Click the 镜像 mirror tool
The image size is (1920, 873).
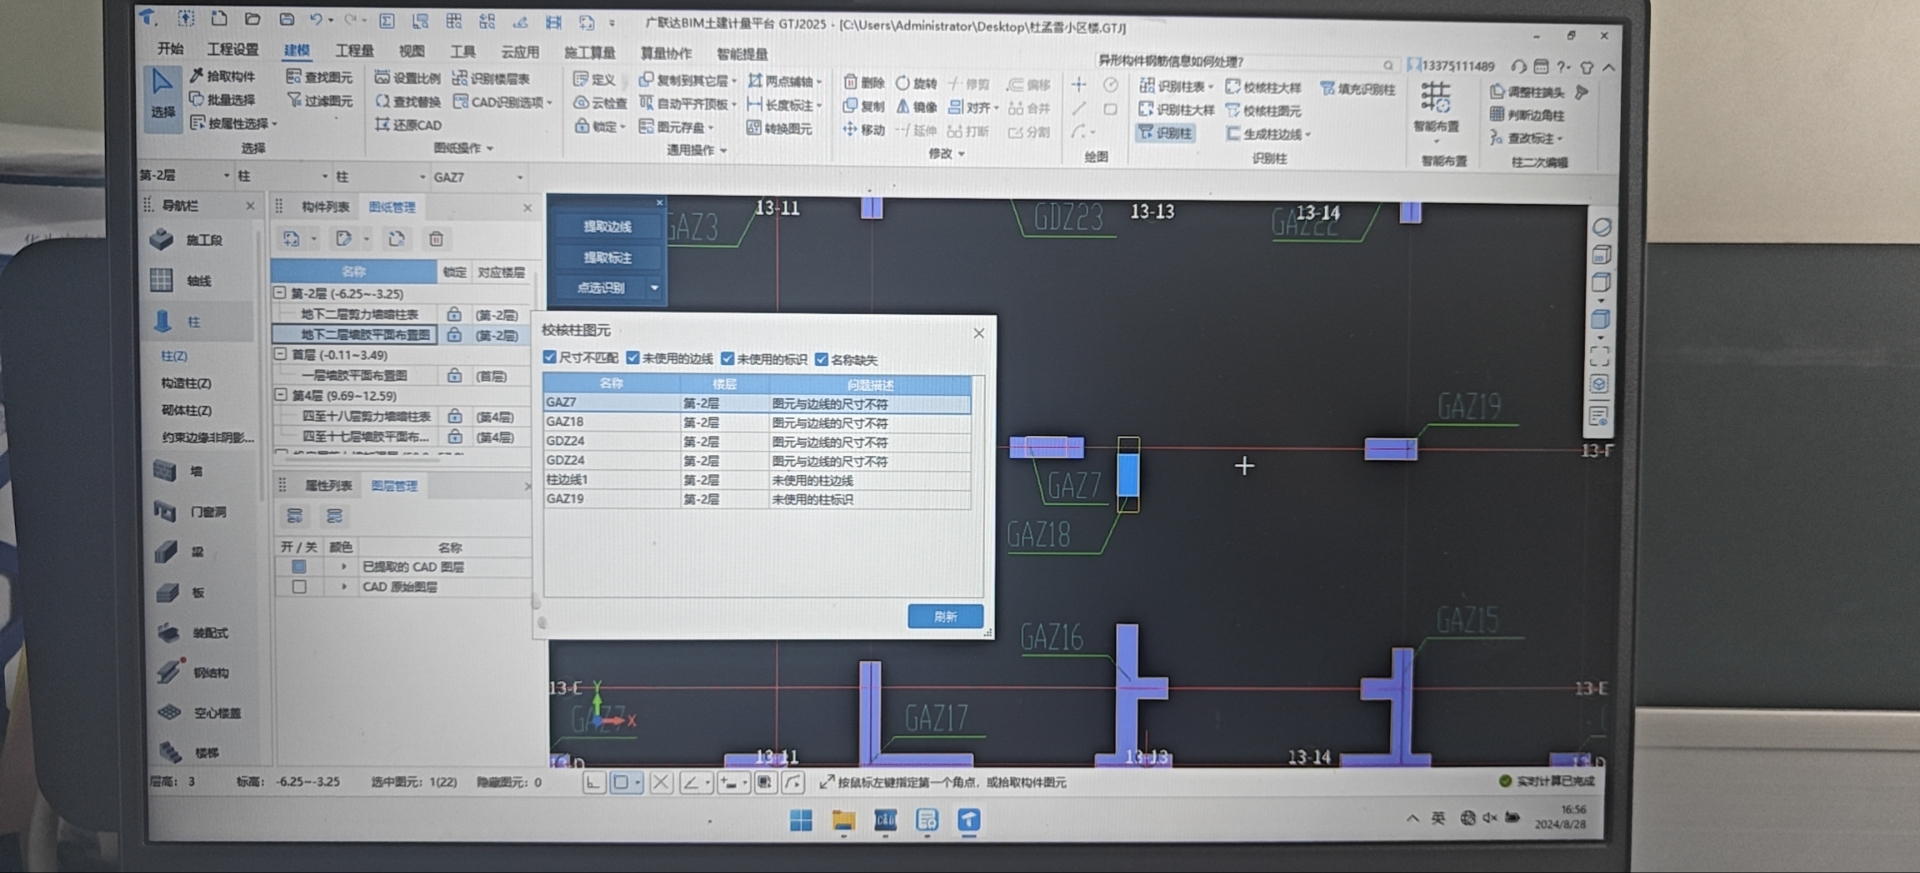pyautogui.click(x=916, y=106)
